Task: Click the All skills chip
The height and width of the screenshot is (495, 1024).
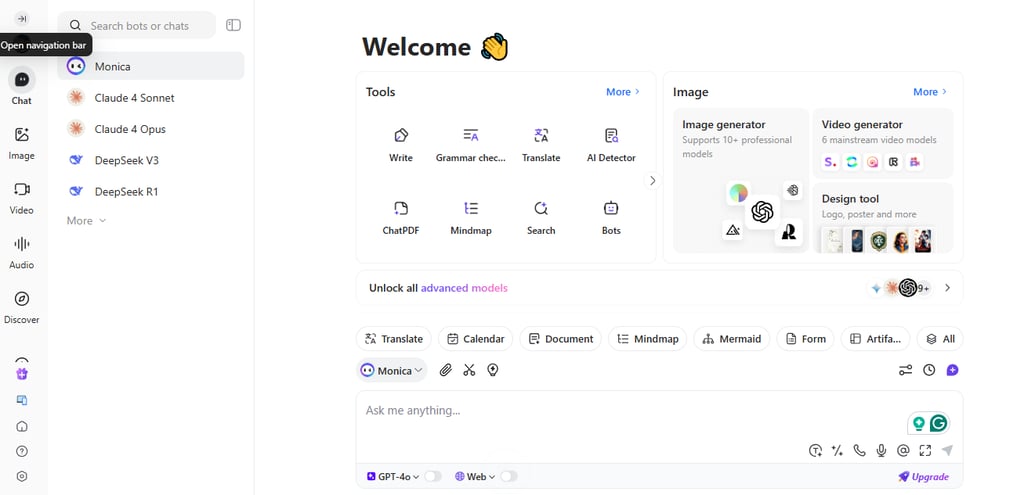Action: tap(940, 339)
